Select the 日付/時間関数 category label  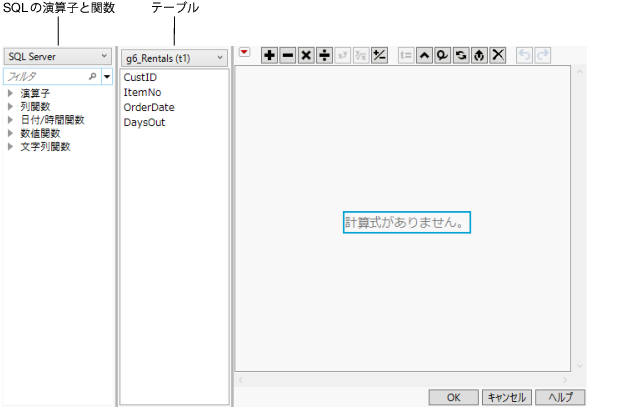click(x=53, y=120)
